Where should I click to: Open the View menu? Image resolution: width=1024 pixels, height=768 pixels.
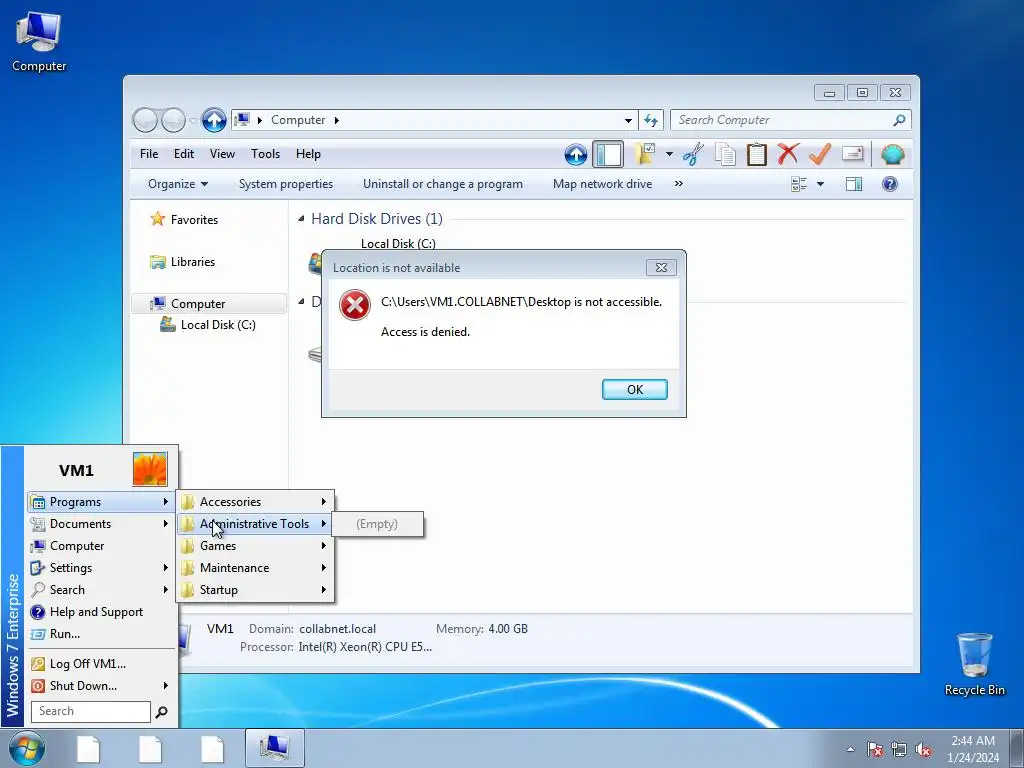click(222, 153)
